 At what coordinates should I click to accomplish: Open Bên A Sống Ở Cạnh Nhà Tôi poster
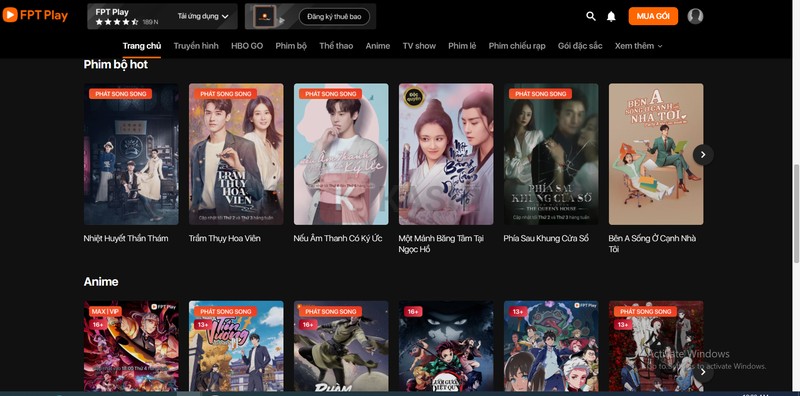coord(656,154)
